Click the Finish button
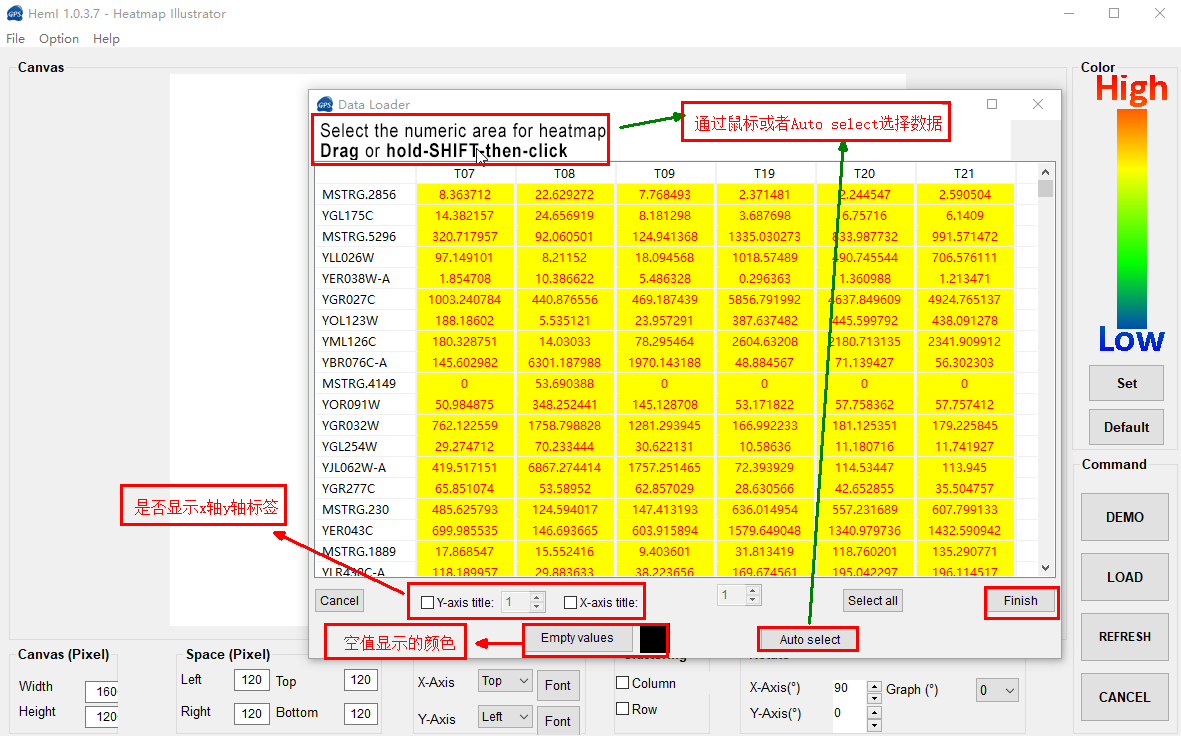The width and height of the screenshot is (1181, 736). pos(1021,600)
